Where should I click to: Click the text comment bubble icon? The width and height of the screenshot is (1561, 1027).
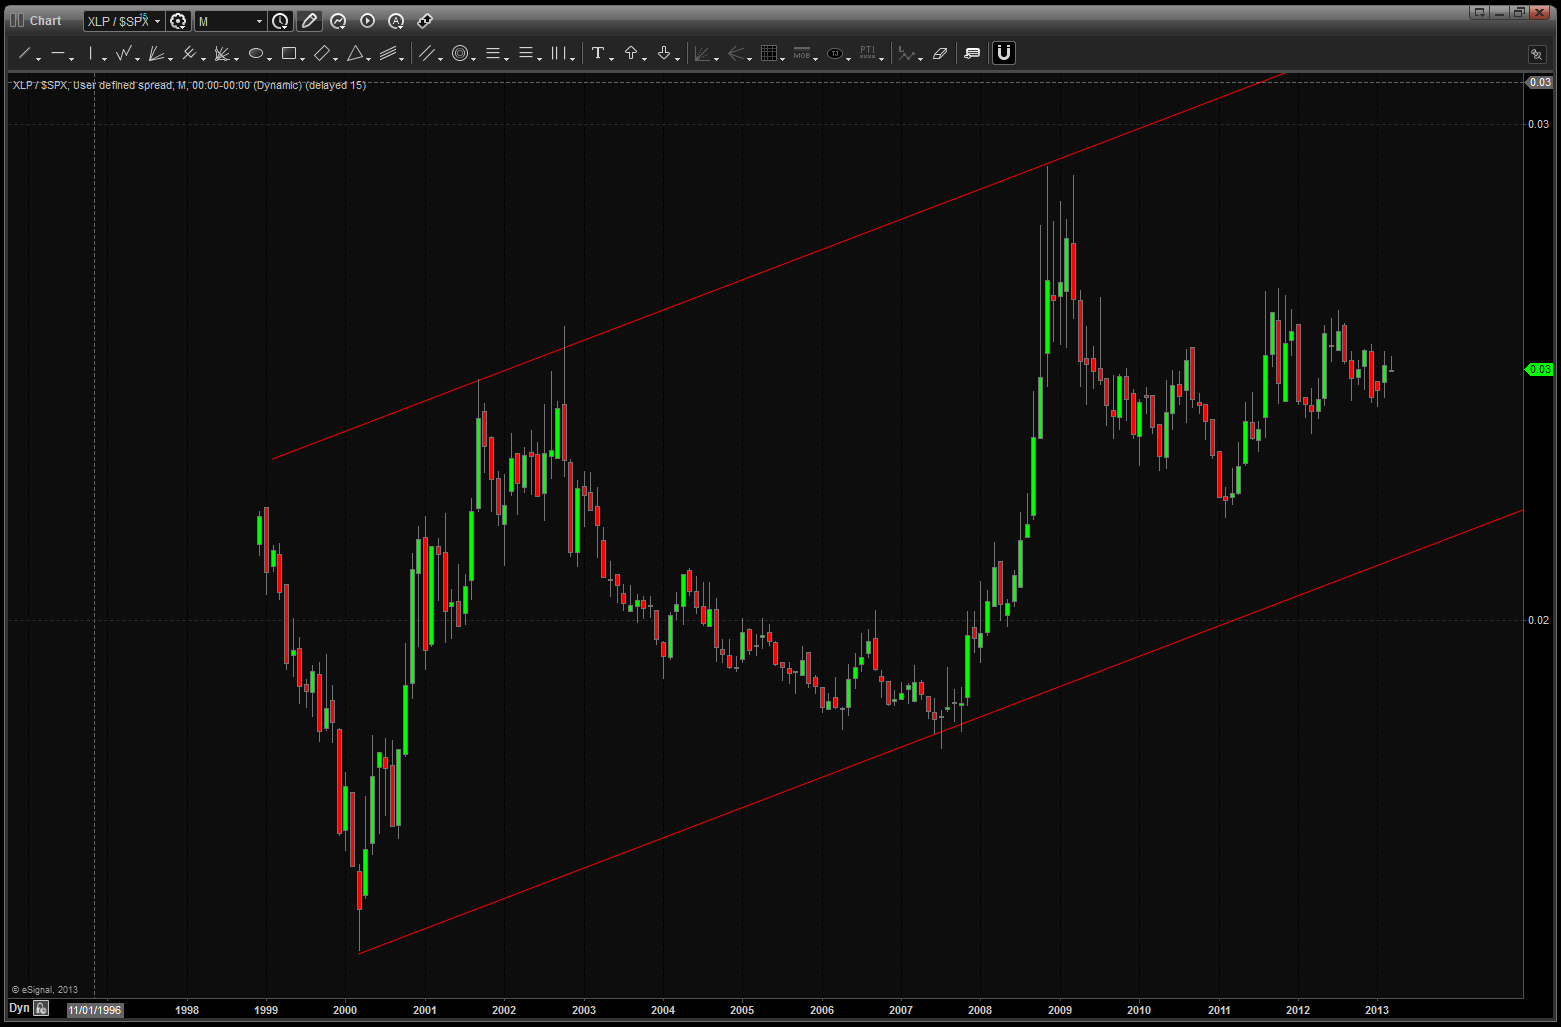(x=972, y=54)
